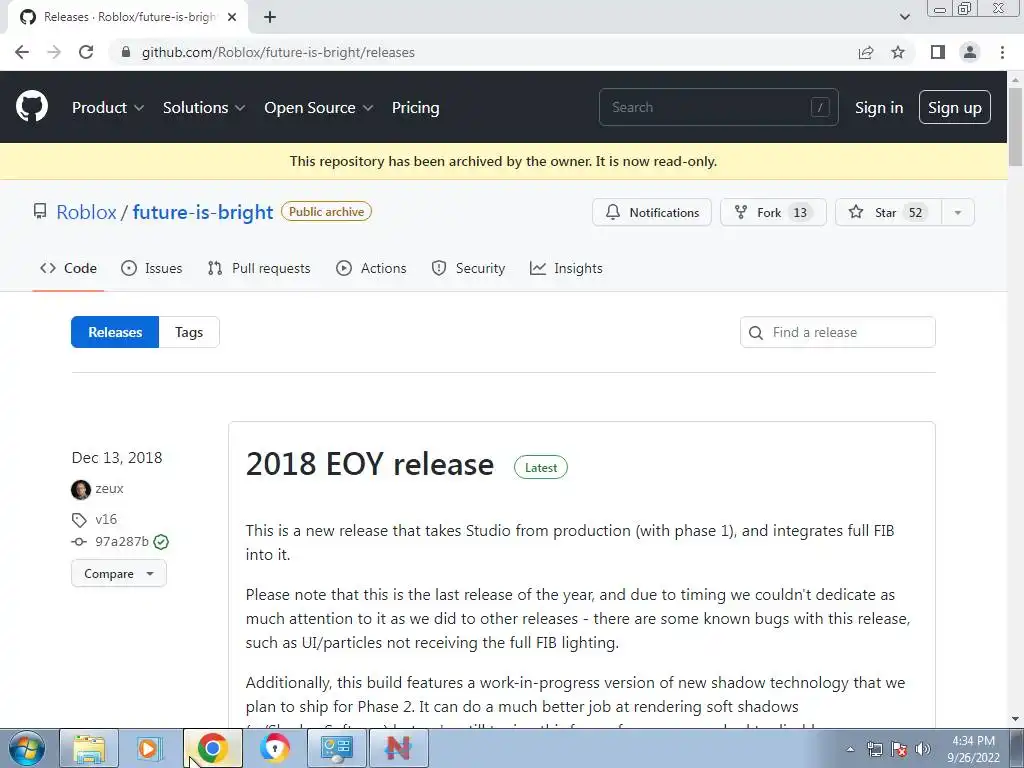This screenshot has height=768, width=1024.
Task: Click the forward navigation arrow
Action: click(54, 52)
